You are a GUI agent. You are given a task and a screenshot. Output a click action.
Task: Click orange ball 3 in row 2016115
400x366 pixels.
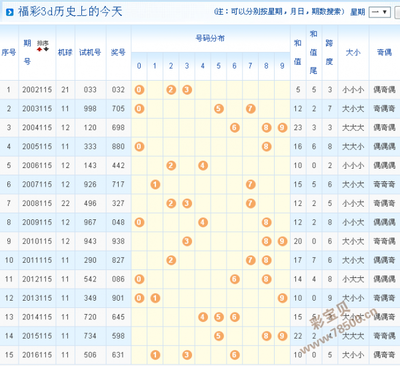click(x=187, y=355)
